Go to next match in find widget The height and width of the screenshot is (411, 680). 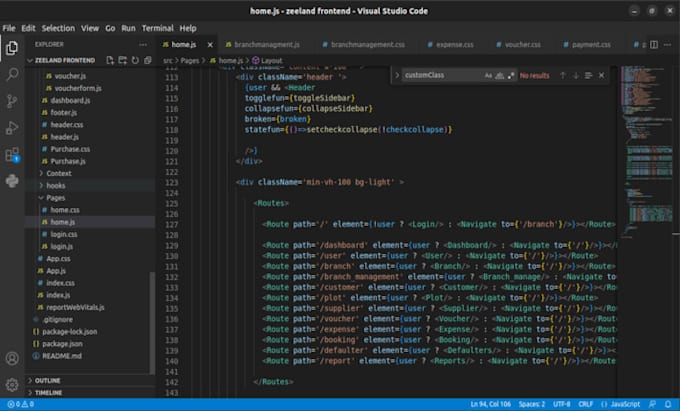(575, 75)
